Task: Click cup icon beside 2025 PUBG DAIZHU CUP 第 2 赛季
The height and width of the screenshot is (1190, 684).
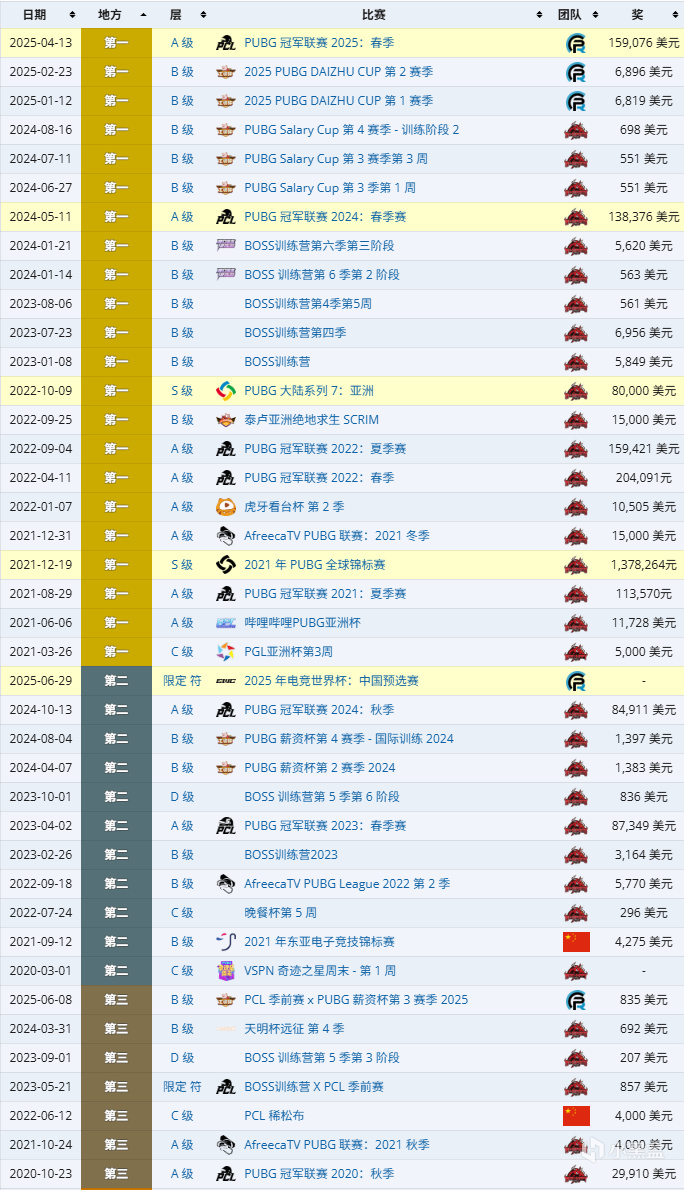Action: point(225,72)
